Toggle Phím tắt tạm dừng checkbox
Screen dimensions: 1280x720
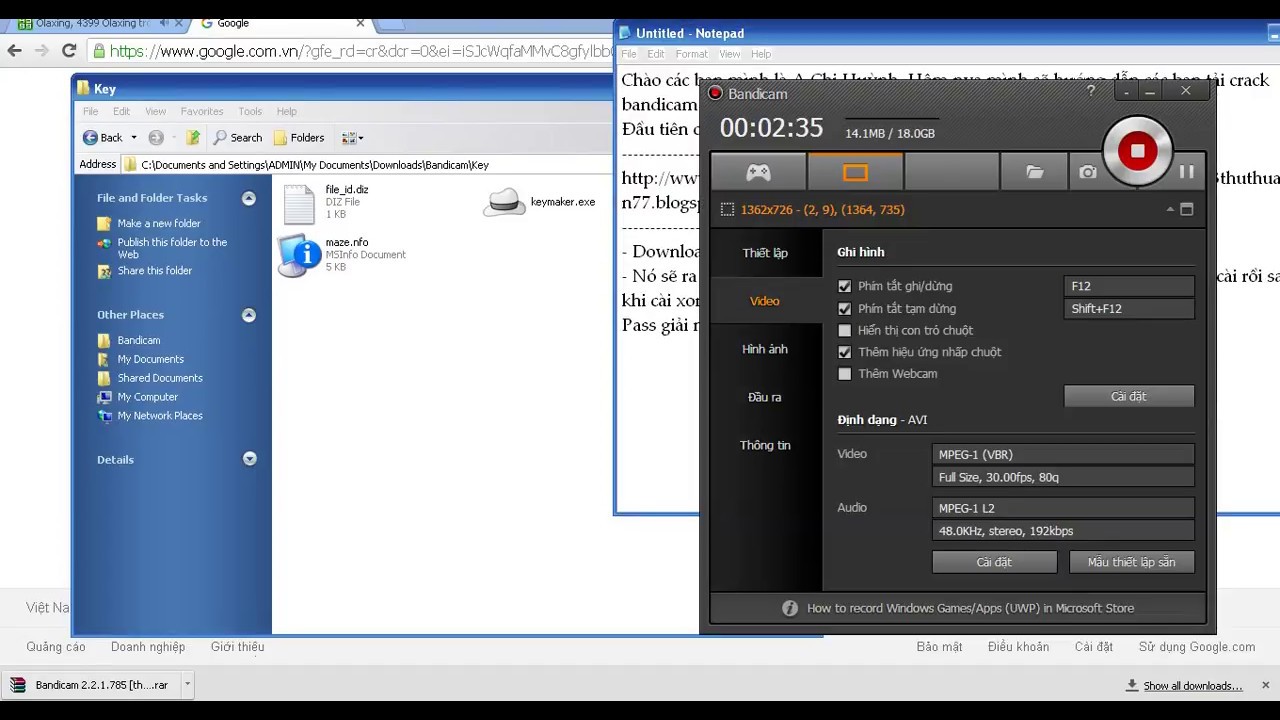[845, 308]
